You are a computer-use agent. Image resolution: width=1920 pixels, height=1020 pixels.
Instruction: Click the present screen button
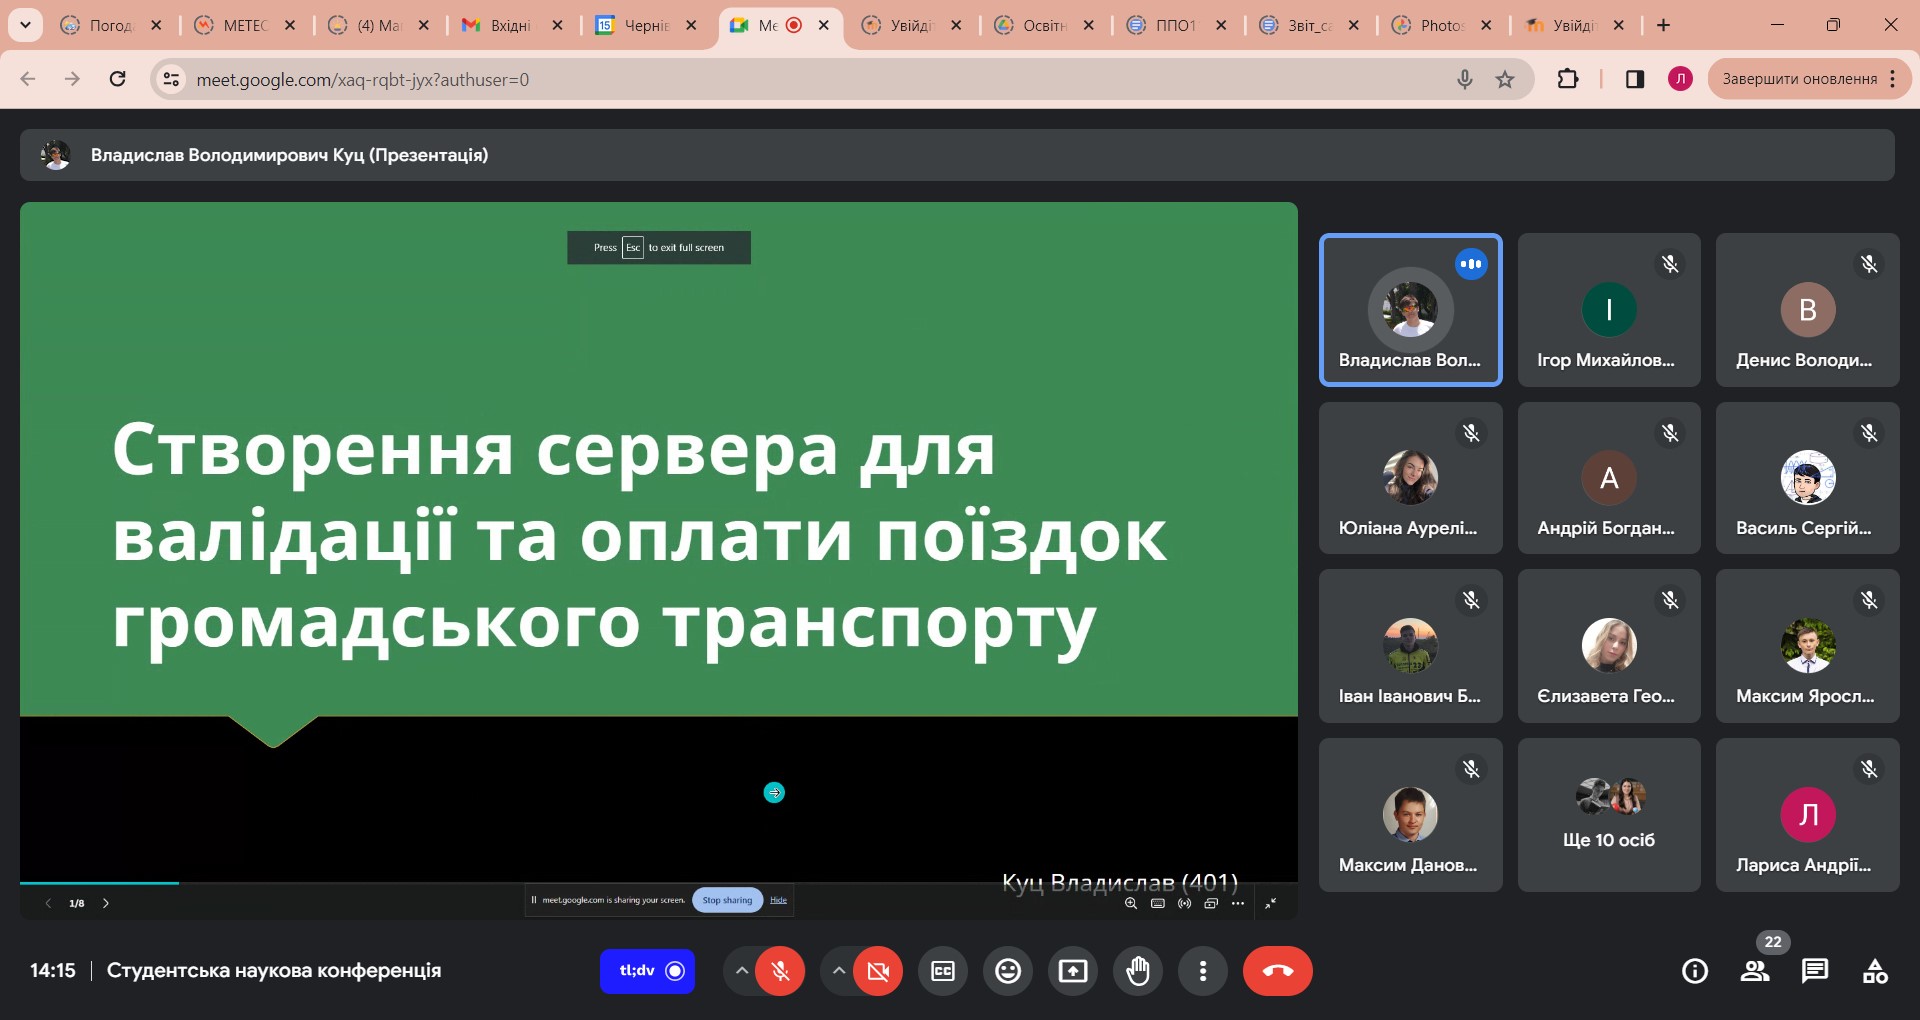(1073, 971)
